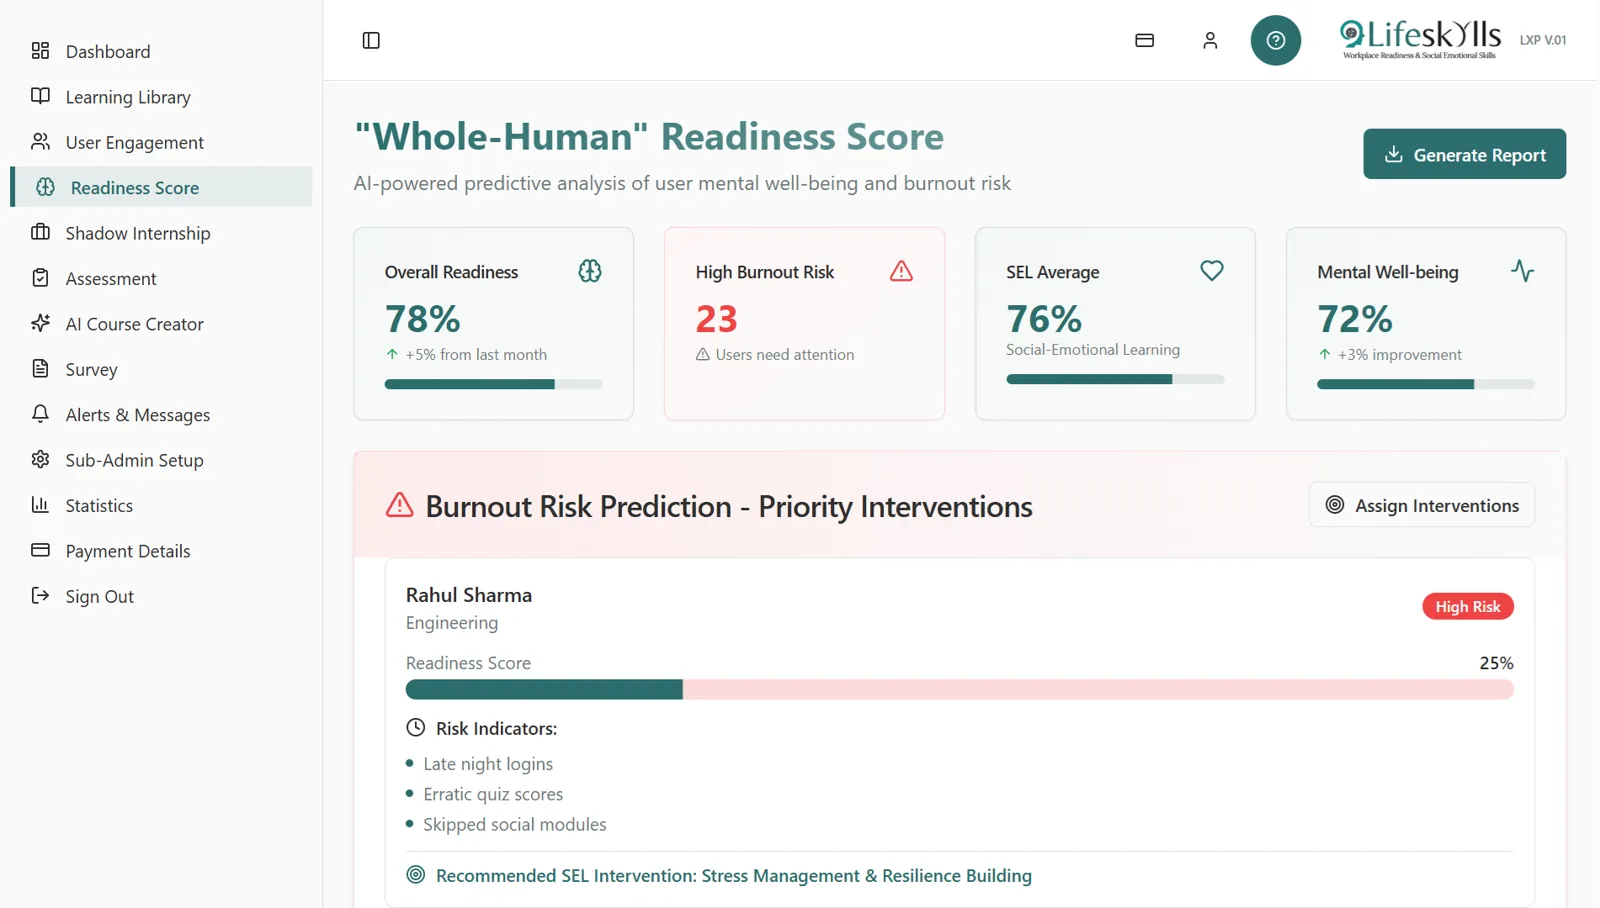Click the LXP V.01 version label

pyautogui.click(x=1543, y=40)
